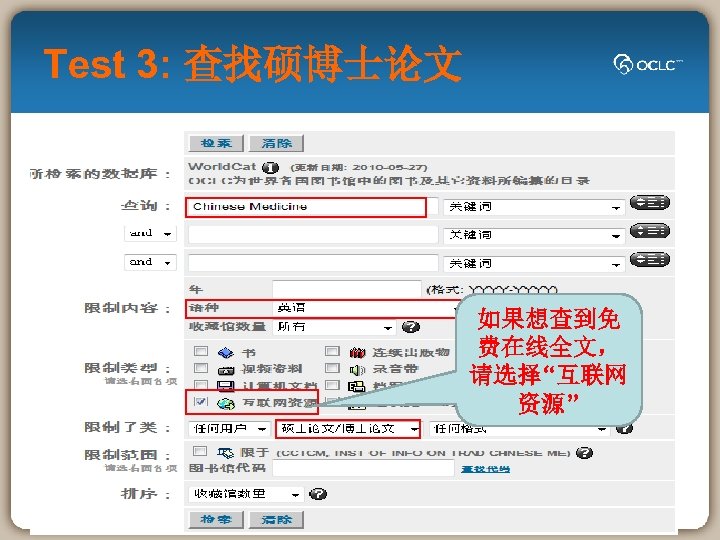Open first 关键词 index dropdown

click(534, 207)
